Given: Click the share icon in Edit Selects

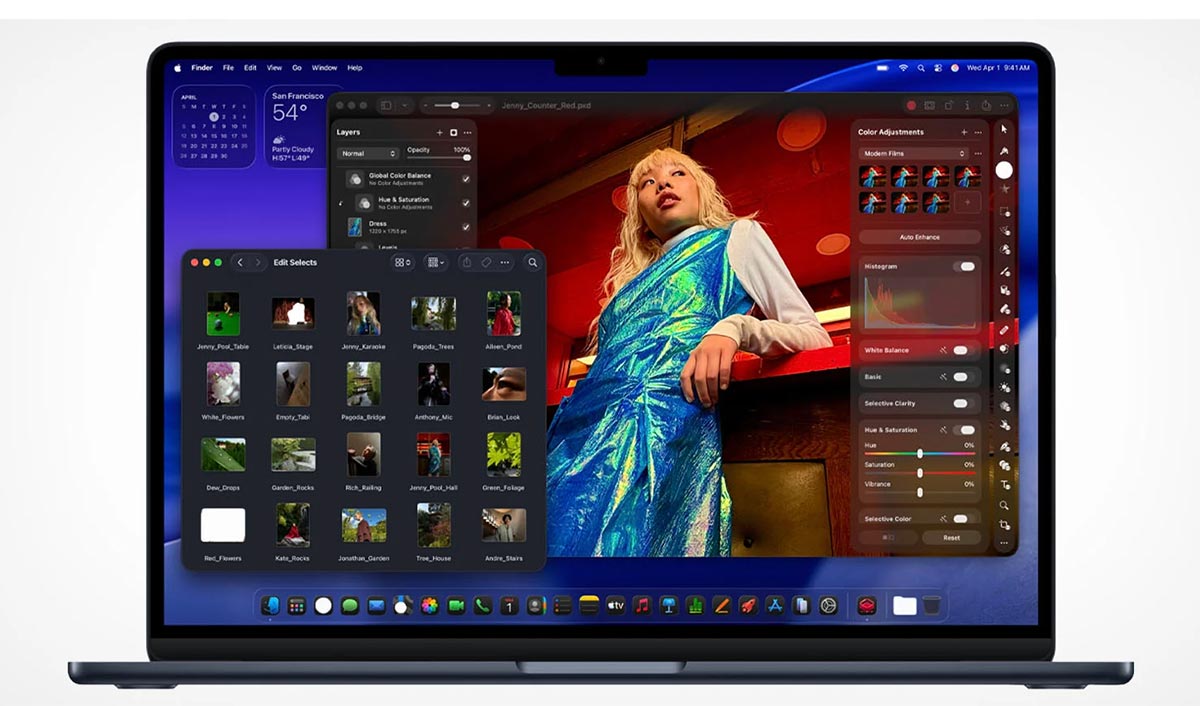Looking at the screenshot, I should tap(467, 262).
